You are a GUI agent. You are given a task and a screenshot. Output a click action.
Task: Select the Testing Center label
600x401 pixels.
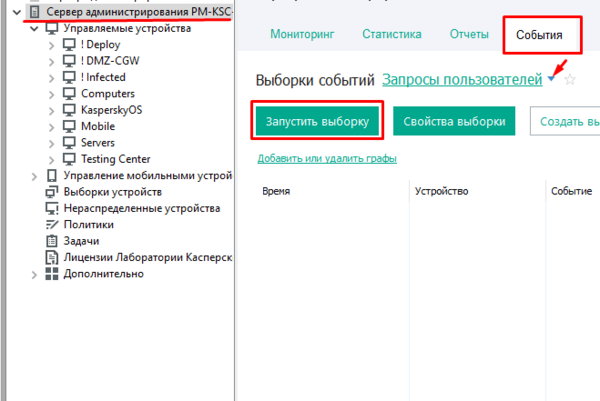tap(116, 159)
